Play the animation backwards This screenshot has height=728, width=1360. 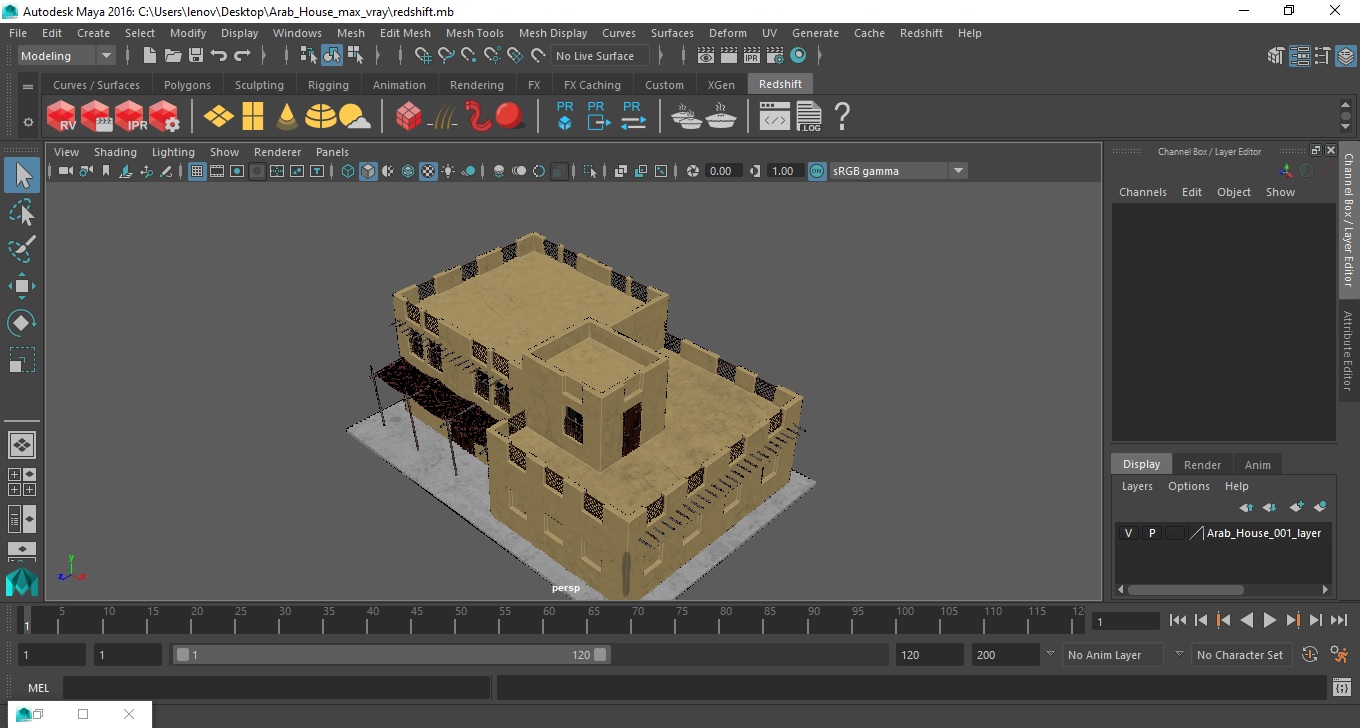tap(1246, 620)
